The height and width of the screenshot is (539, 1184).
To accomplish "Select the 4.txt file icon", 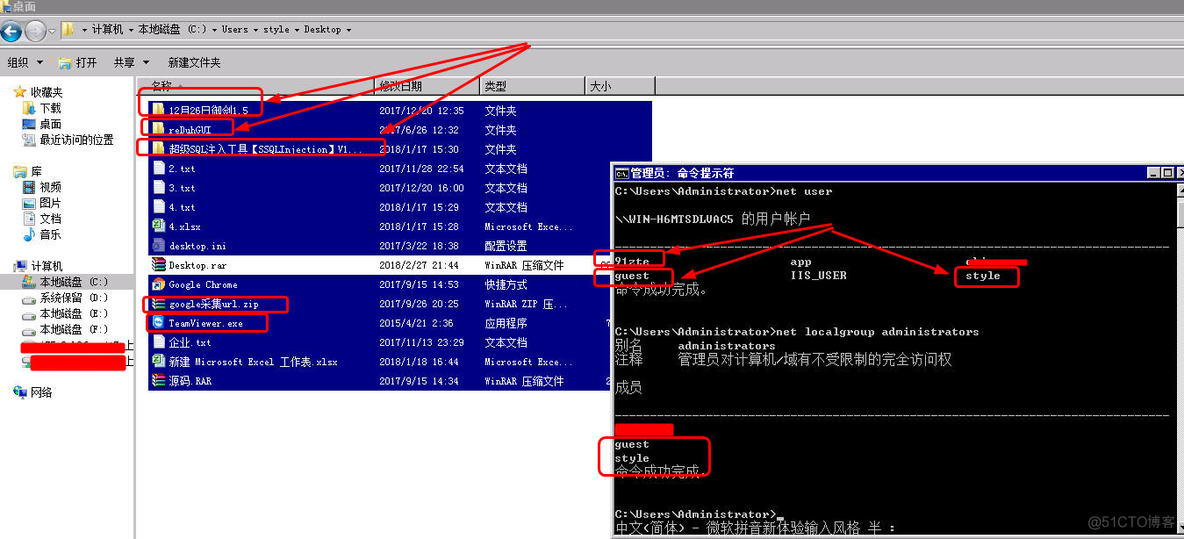I will tap(159, 207).
